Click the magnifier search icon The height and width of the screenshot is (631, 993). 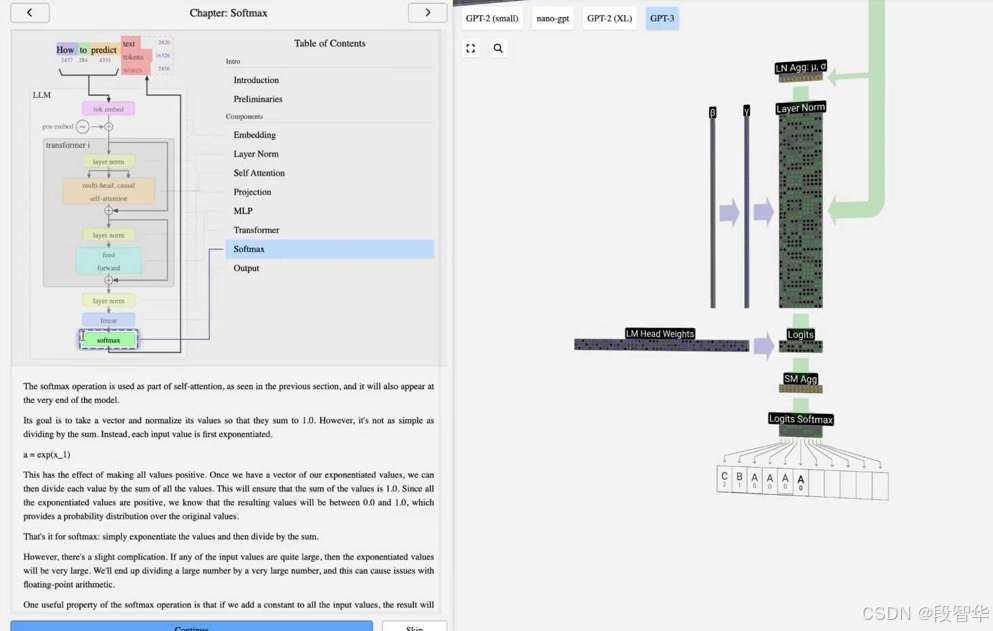tap(498, 48)
